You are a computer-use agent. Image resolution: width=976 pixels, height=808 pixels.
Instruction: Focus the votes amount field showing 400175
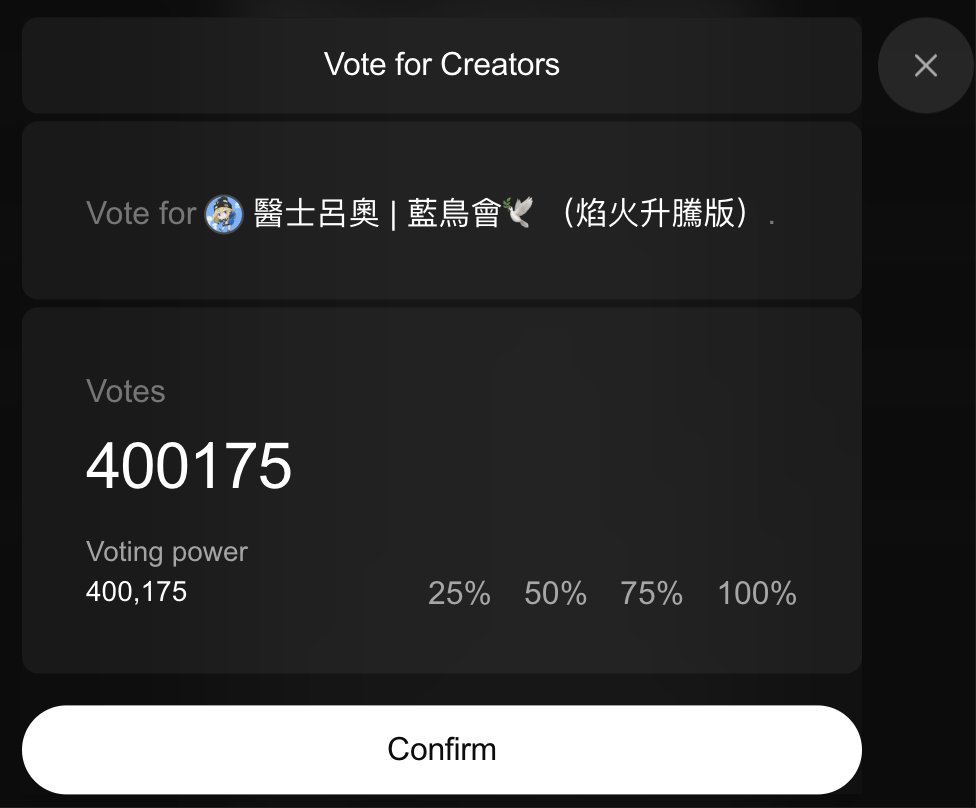189,466
